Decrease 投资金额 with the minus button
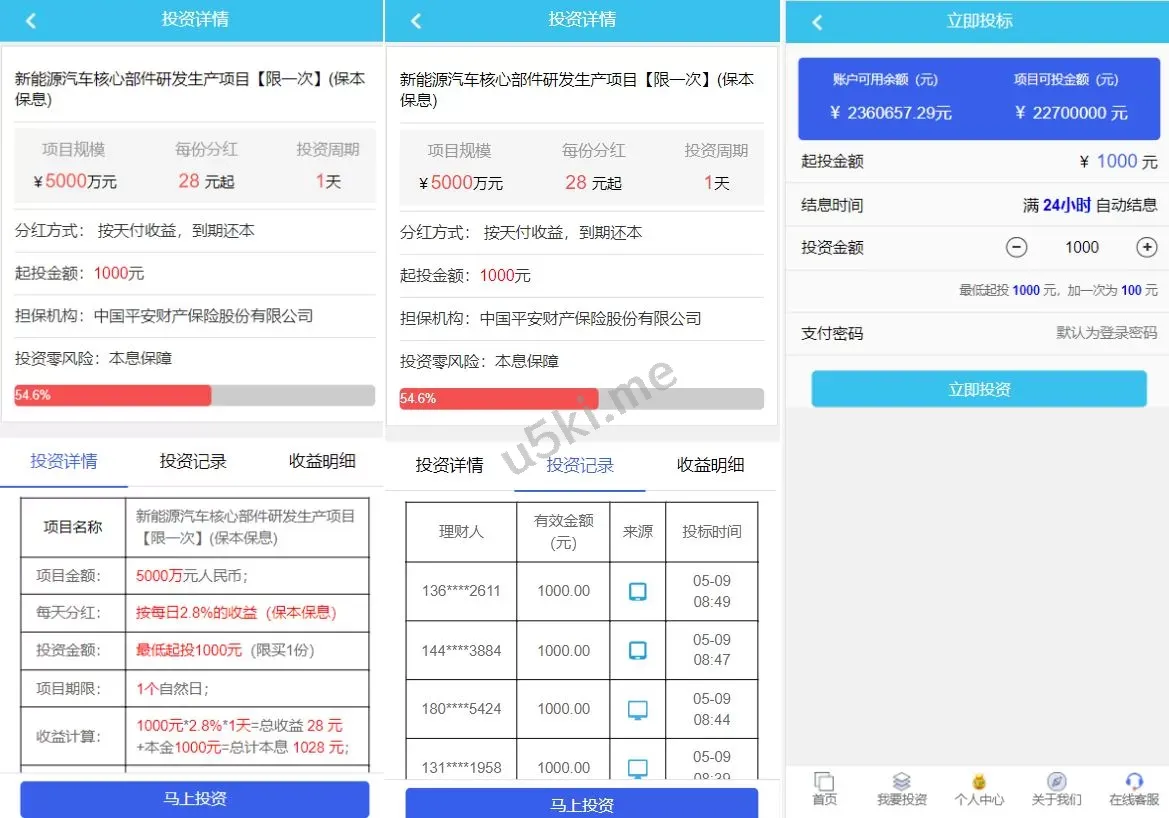This screenshot has width=1169, height=818. (1016, 247)
